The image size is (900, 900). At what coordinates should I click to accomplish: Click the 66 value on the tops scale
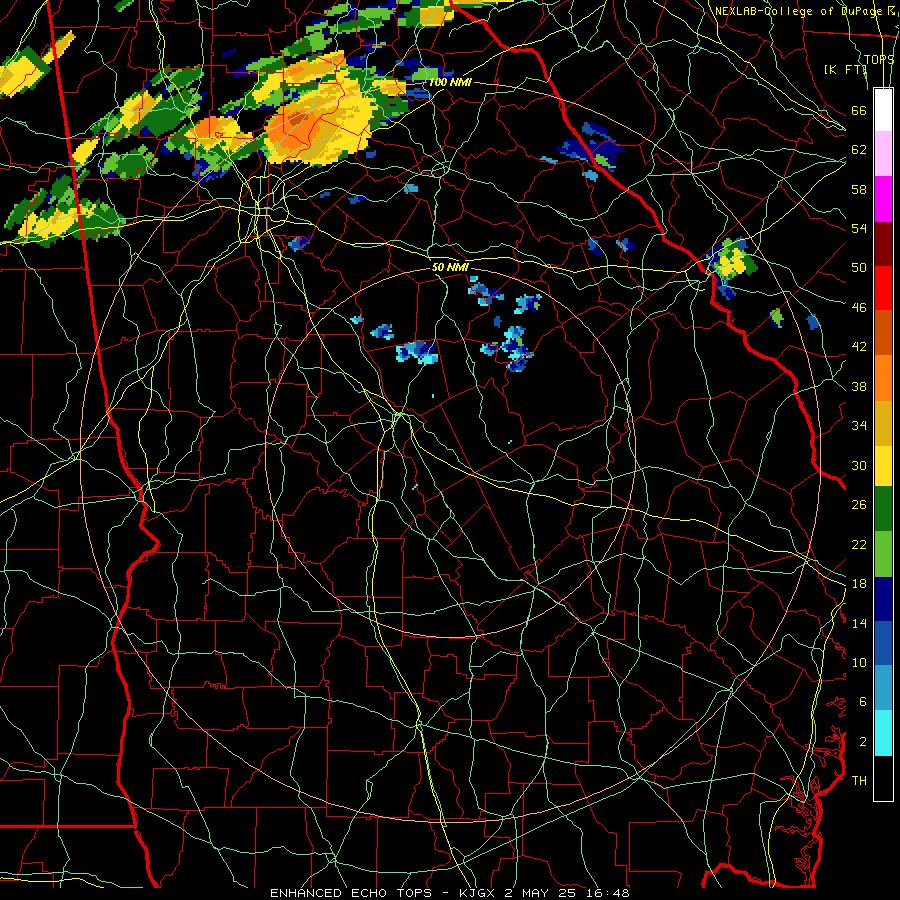[x=859, y=110]
